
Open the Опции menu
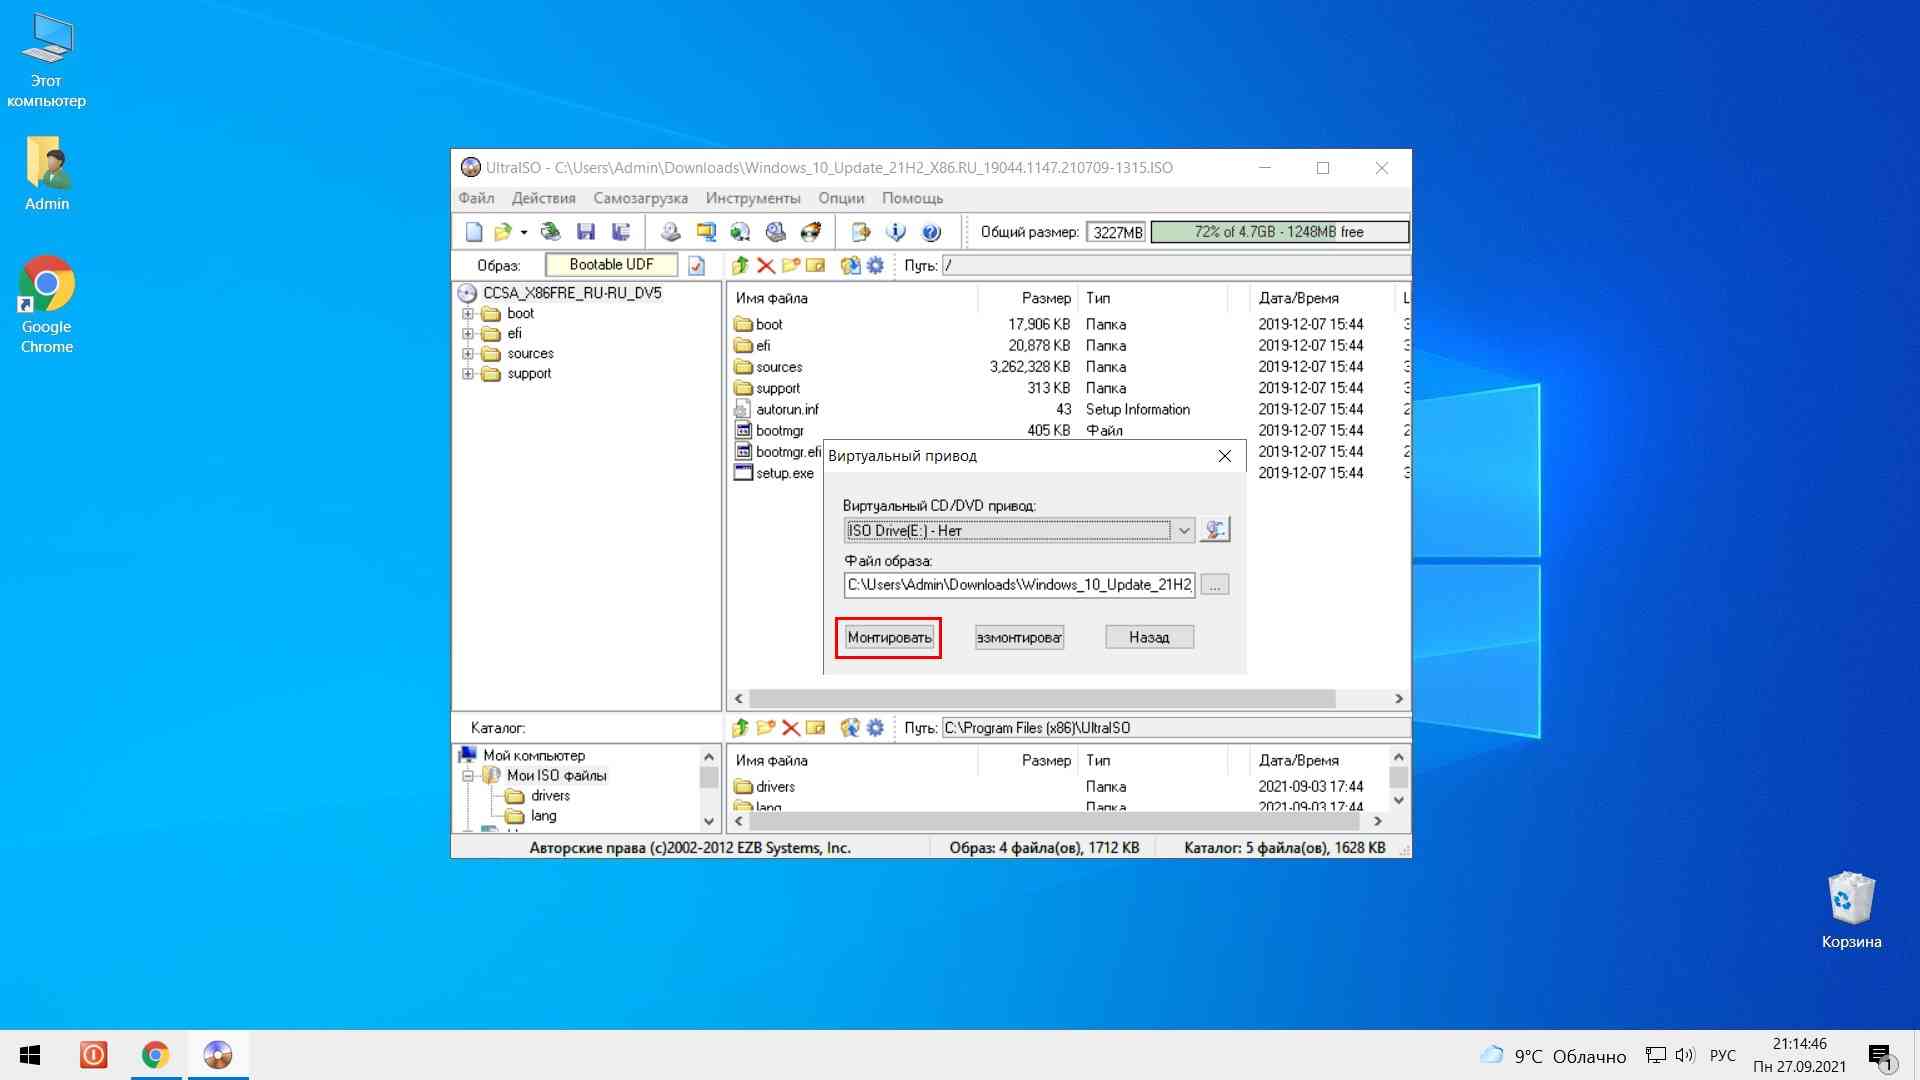click(841, 198)
